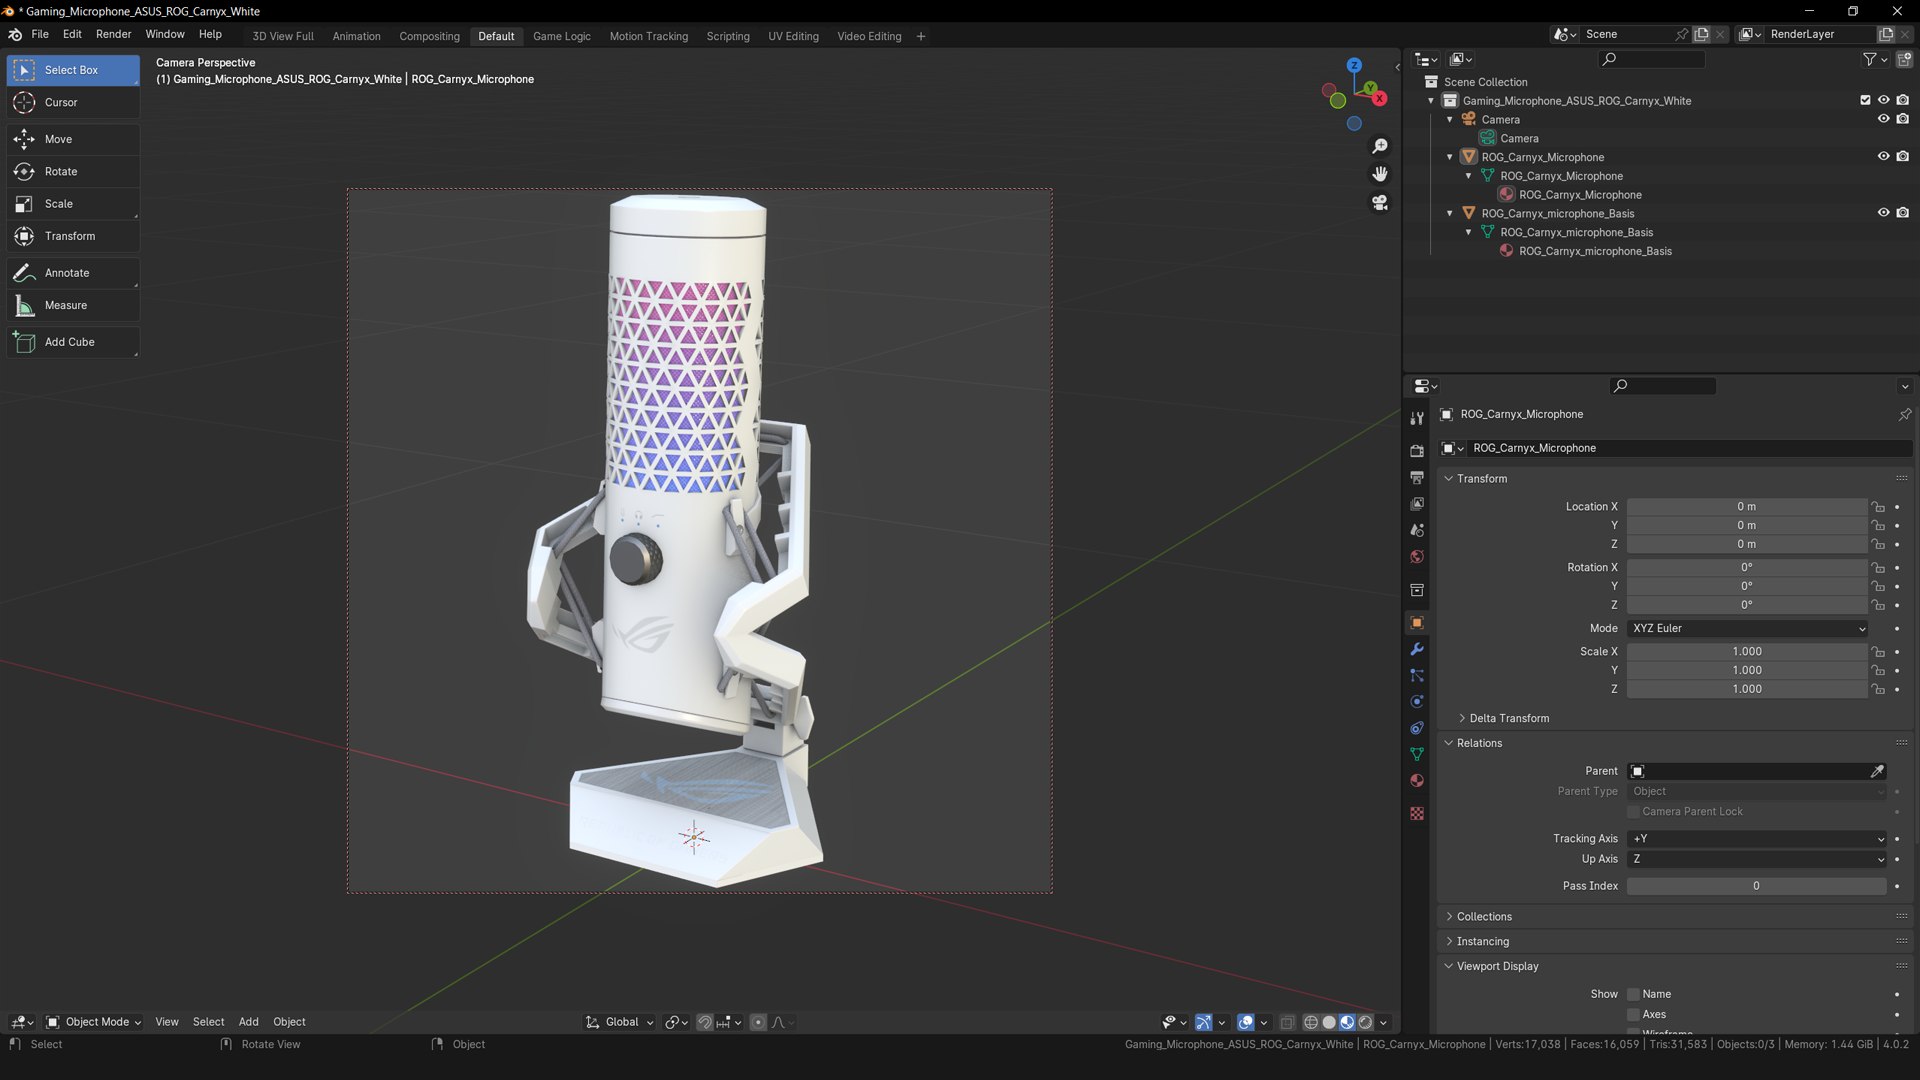The image size is (1920, 1080).
Task: Open the viewport Add menu
Action: pyautogui.click(x=248, y=1022)
